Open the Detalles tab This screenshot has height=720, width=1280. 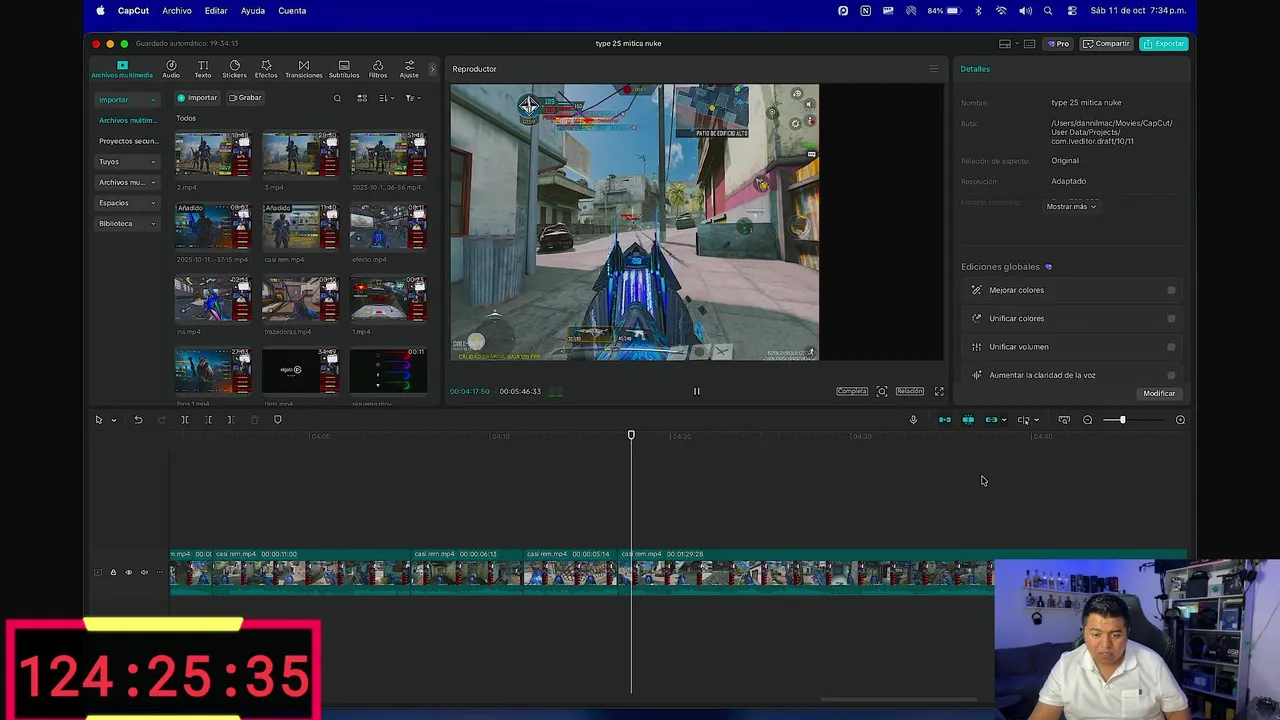coord(975,69)
